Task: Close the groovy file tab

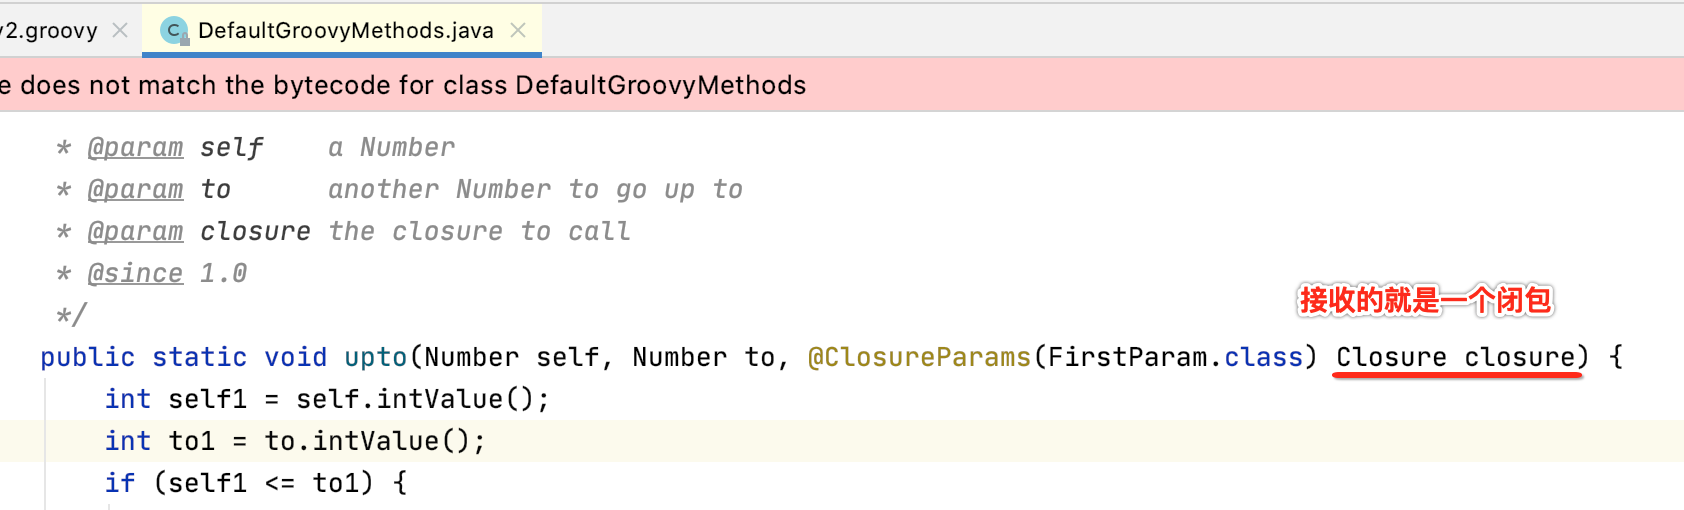Action: [x=120, y=30]
